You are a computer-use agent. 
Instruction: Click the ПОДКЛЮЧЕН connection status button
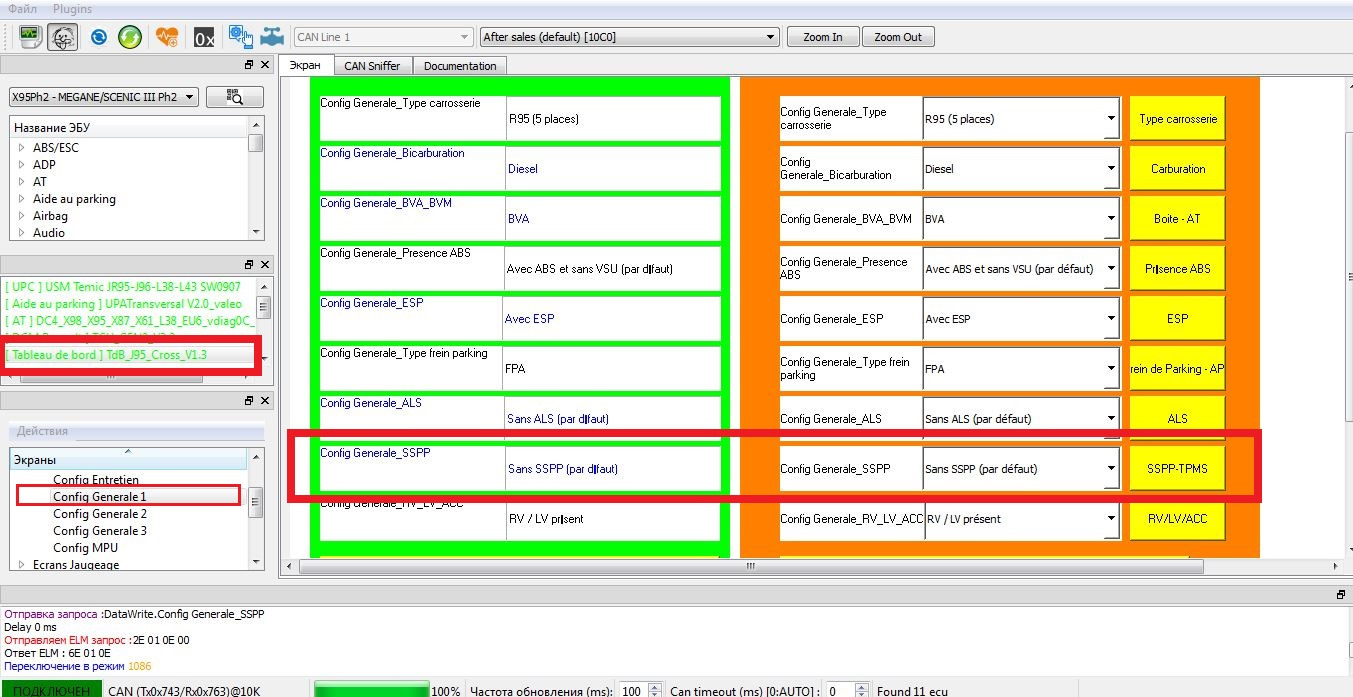click(x=51, y=690)
